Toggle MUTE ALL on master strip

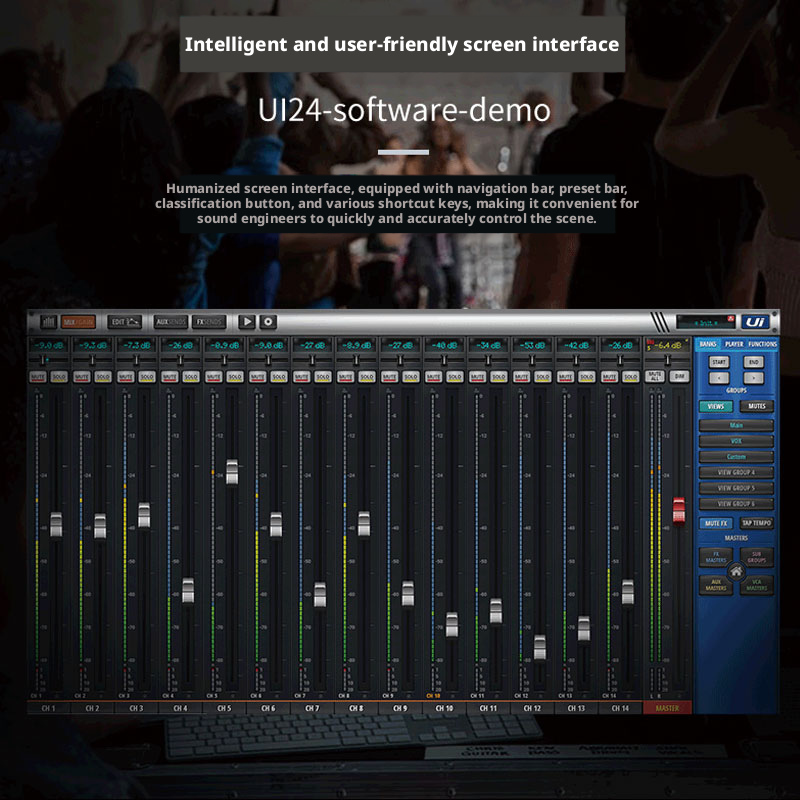[655, 377]
